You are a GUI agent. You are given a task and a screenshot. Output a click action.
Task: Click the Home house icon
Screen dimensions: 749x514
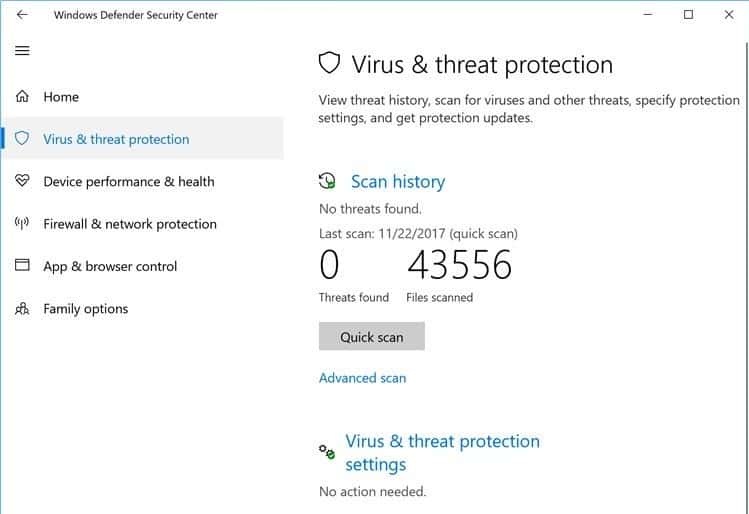[22, 96]
